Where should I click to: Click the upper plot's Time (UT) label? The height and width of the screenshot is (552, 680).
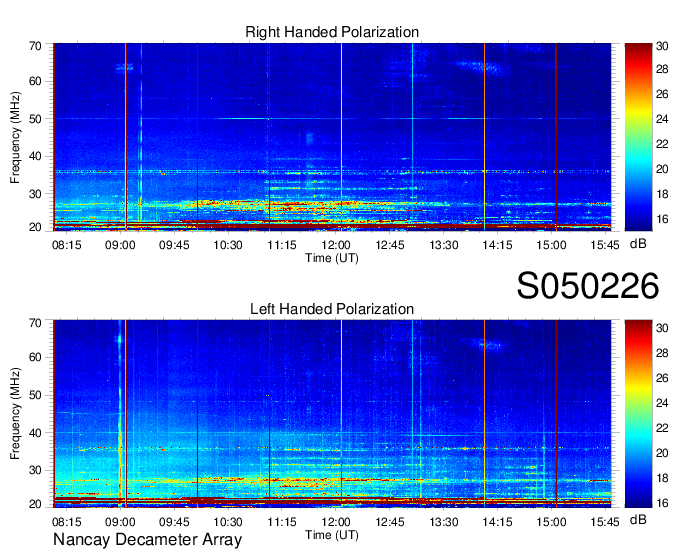(332, 258)
